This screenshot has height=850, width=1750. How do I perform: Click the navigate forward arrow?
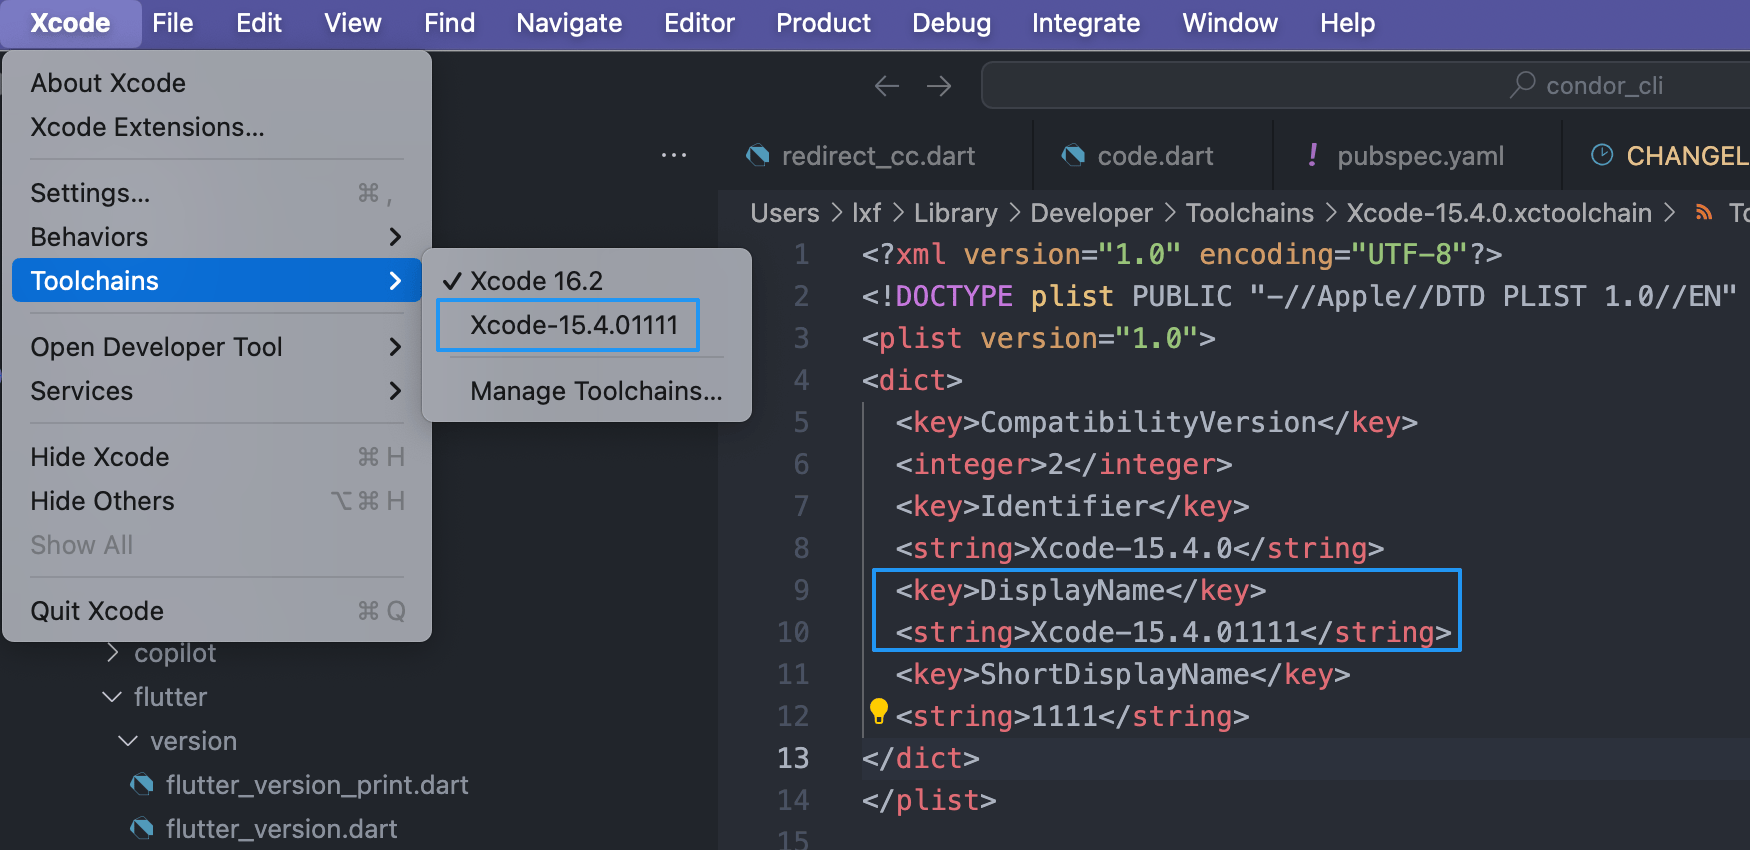939,86
